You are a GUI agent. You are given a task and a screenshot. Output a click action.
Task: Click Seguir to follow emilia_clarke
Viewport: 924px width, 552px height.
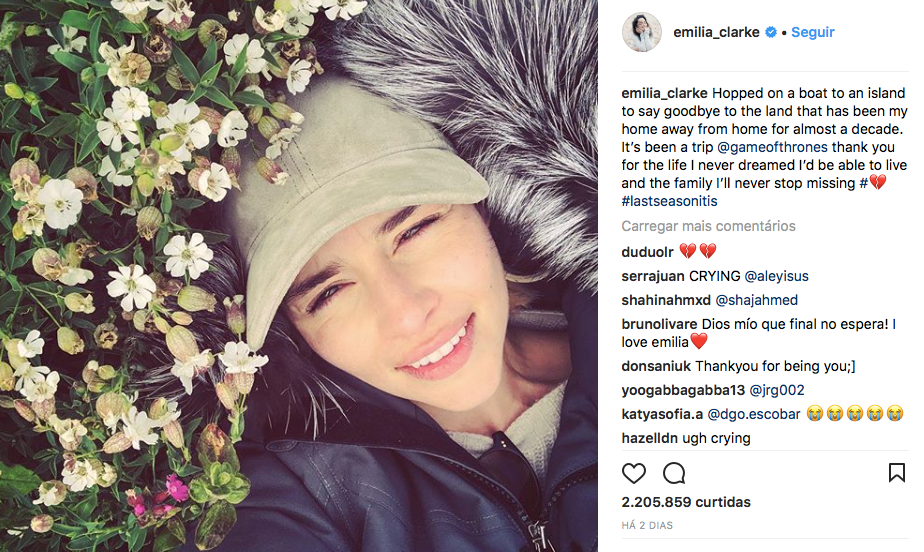tap(813, 32)
